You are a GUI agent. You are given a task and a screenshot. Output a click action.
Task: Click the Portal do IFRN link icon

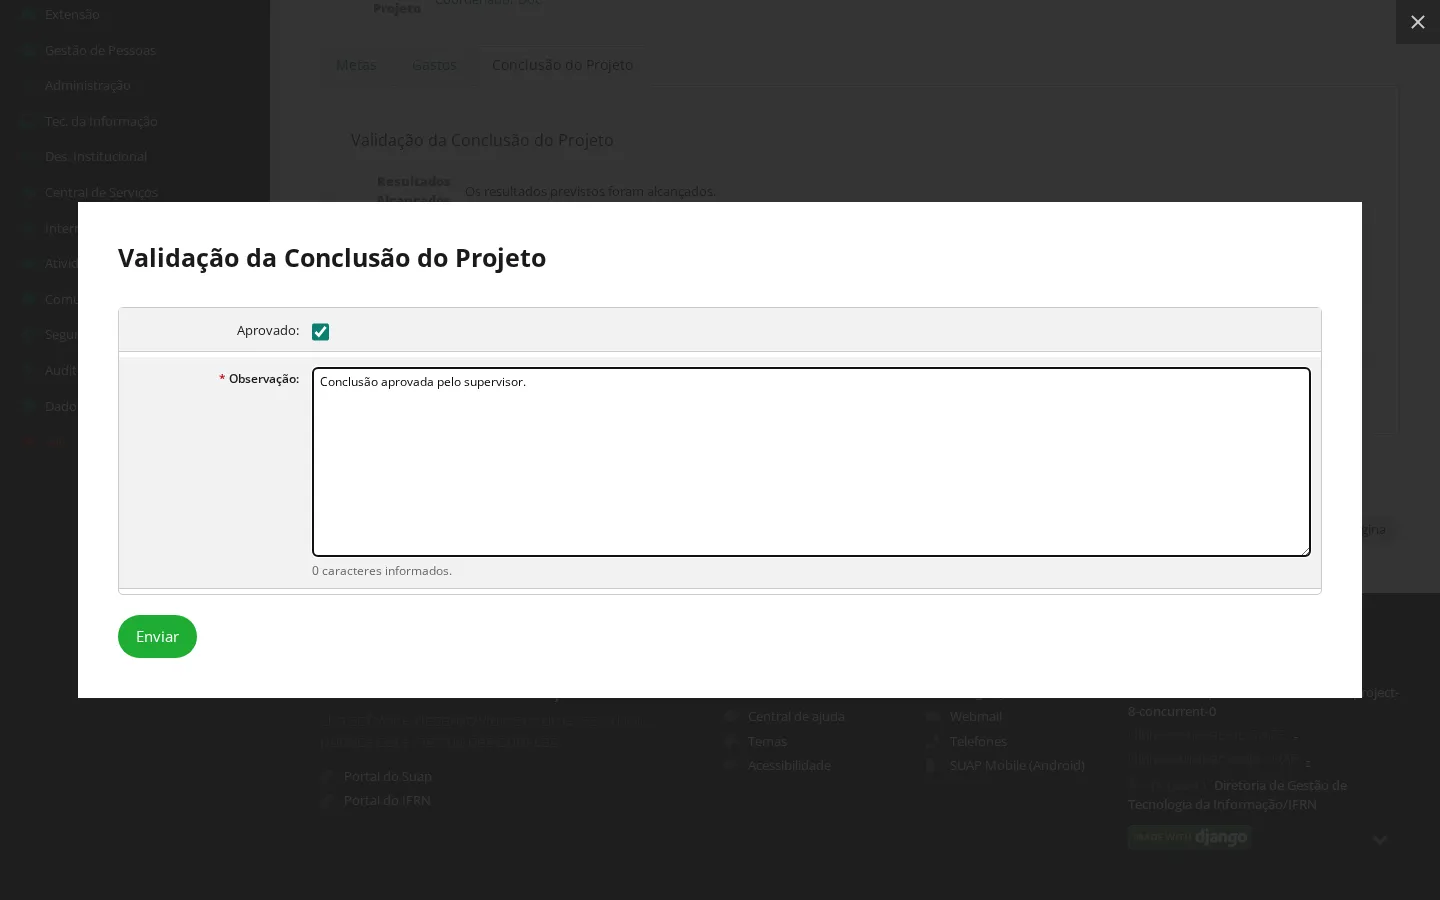pos(327,801)
